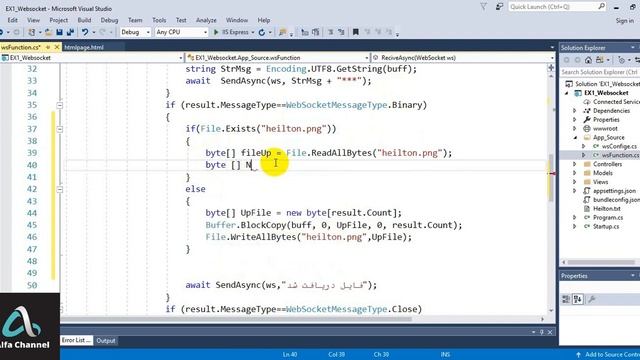Switch to the Output tab
The height and width of the screenshot is (360, 640).
(x=106, y=340)
